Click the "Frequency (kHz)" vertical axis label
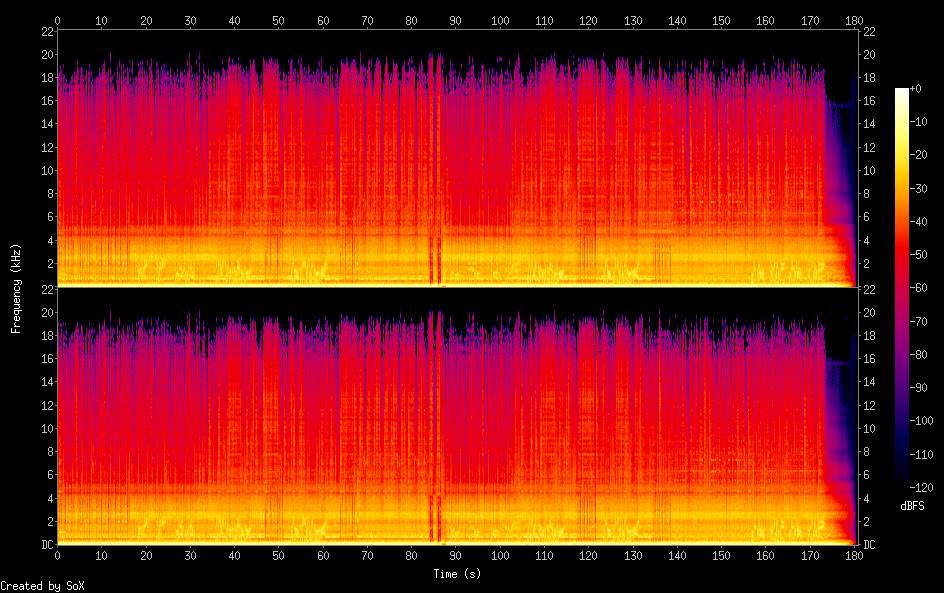The width and height of the screenshot is (944, 593). [x=16, y=288]
